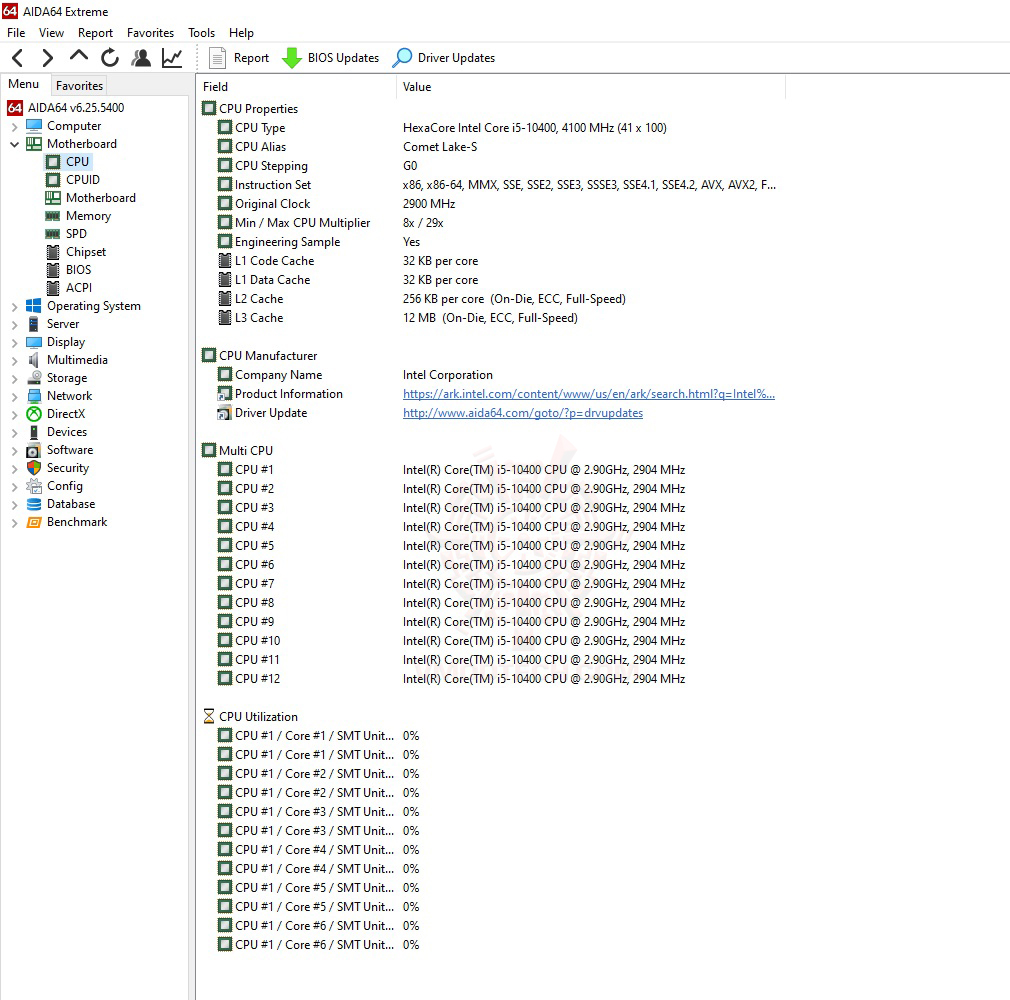The image size is (1010, 1000).
Task: Click the CPU Utilization section header
Action: (x=251, y=716)
